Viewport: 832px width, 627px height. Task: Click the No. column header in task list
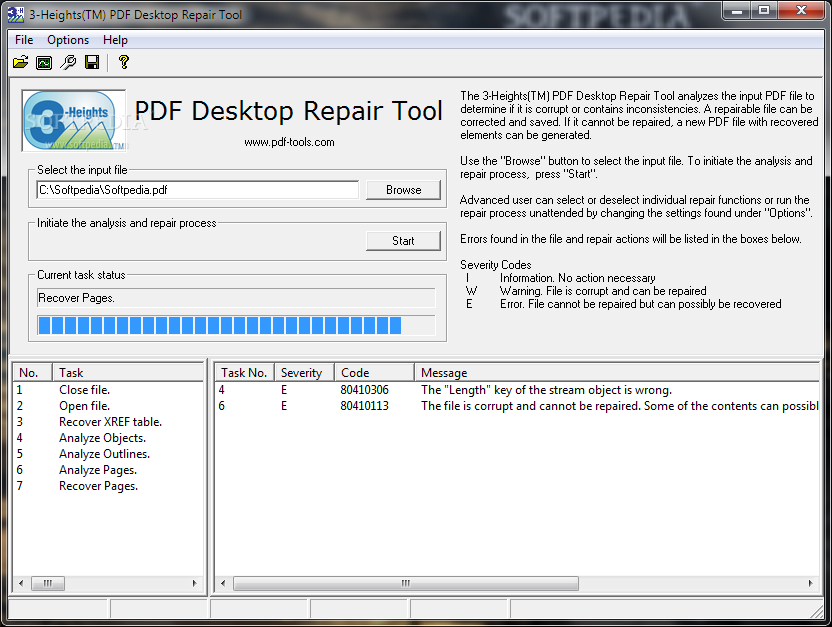click(32, 373)
